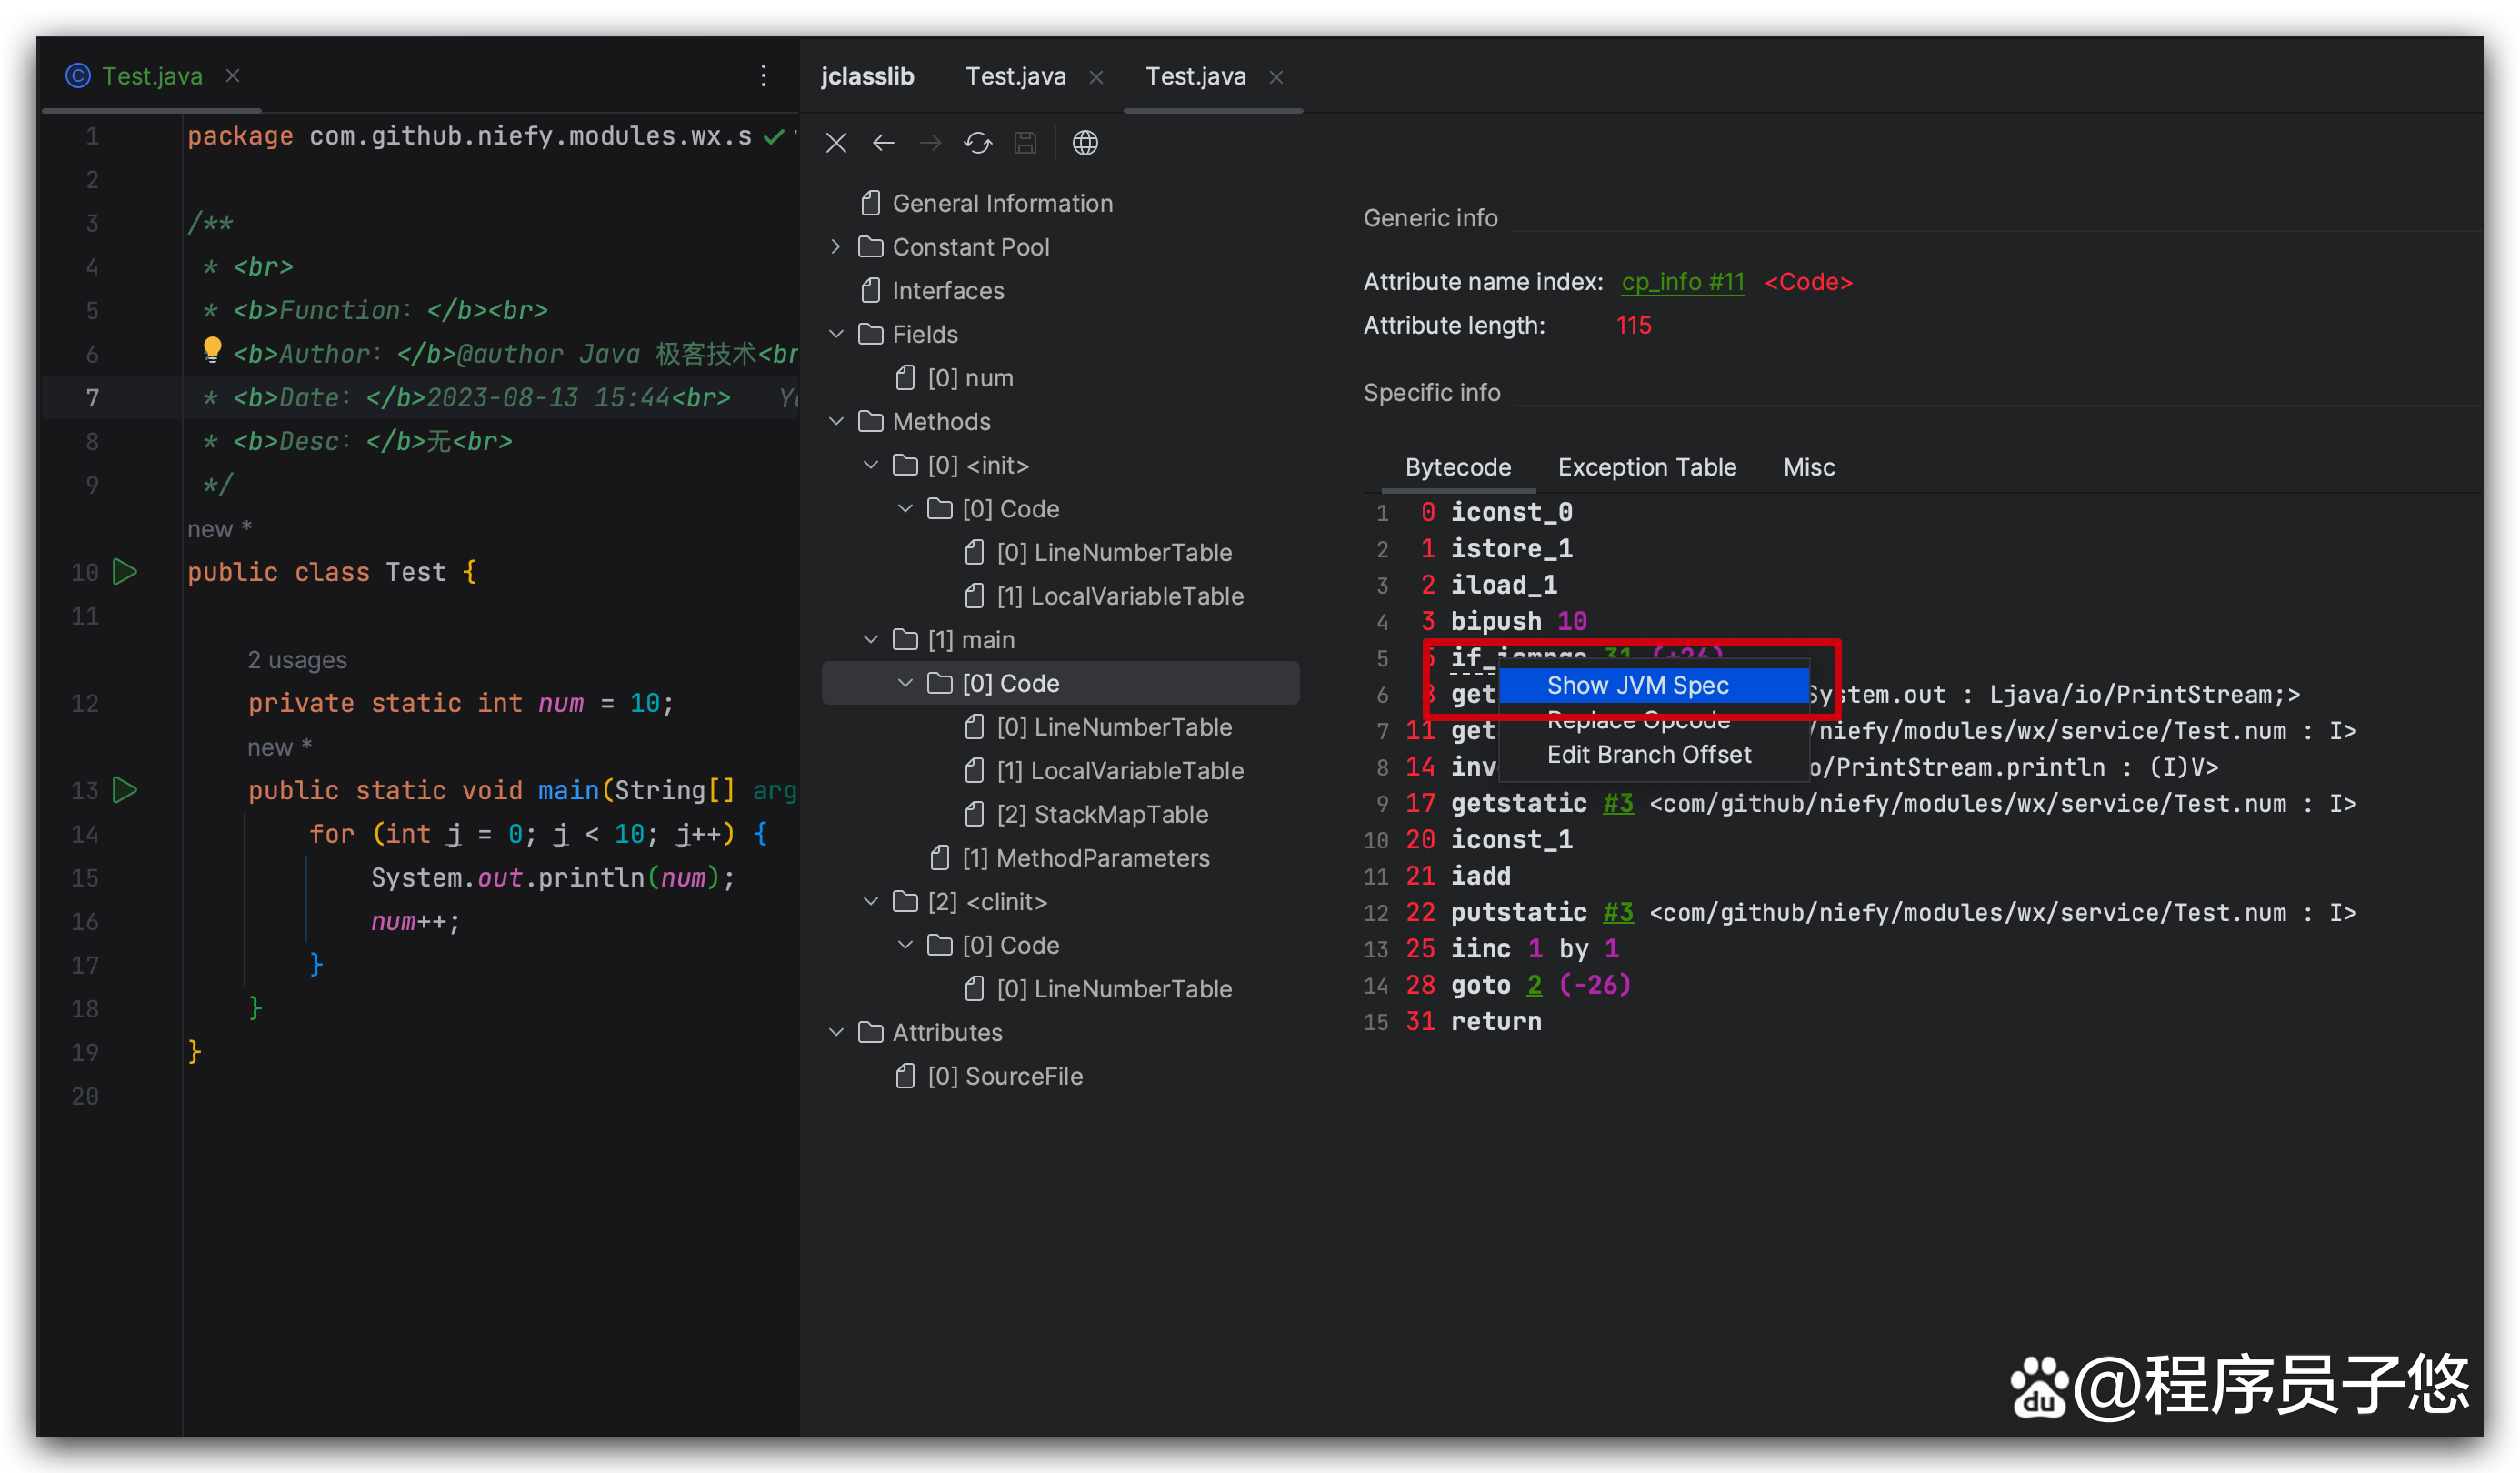Collapse the [1] main method node
This screenshot has width=2520, height=1473.
tap(870, 639)
